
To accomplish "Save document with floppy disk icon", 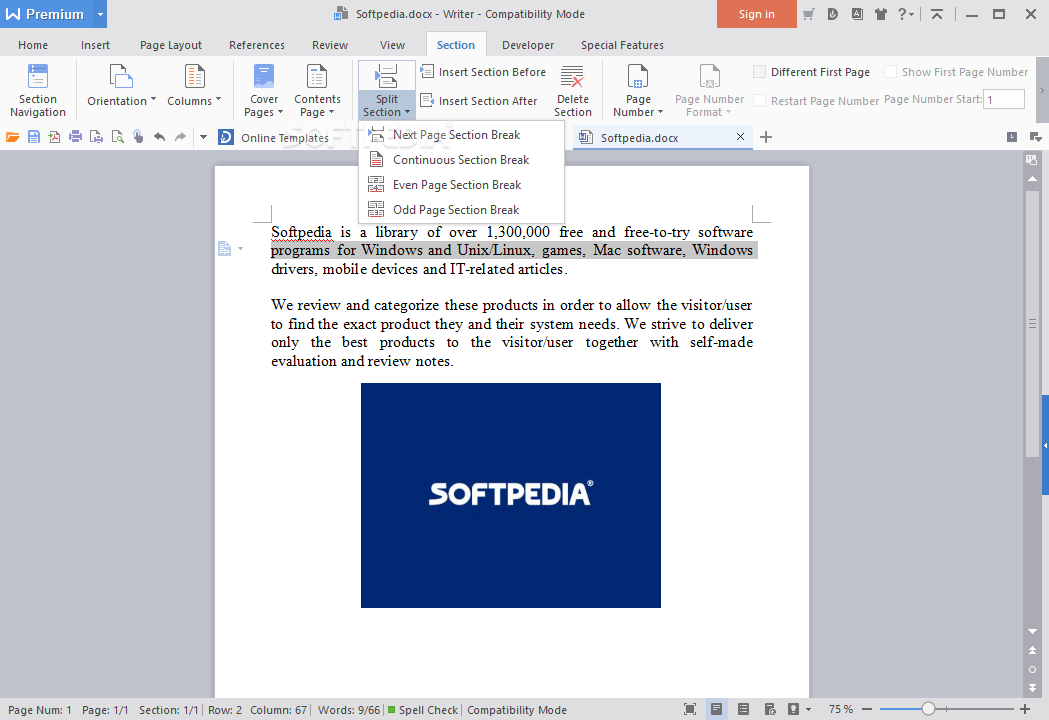I will (x=33, y=137).
